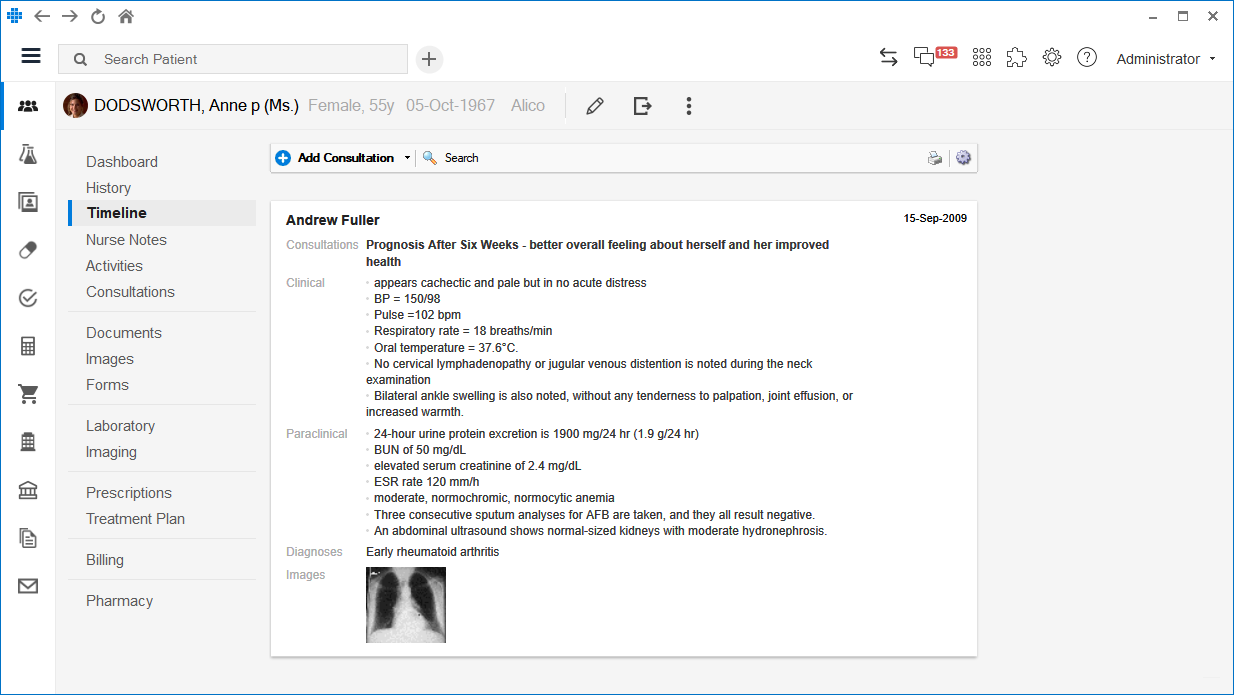Expand the Add Consultation dropdown arrow
The image size is (1234, 695).
[407, 158]
